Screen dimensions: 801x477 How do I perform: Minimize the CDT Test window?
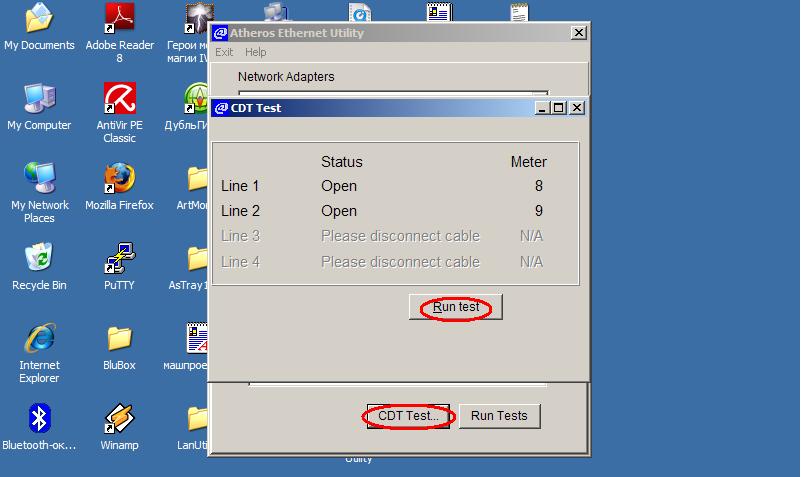pos(543,108)
